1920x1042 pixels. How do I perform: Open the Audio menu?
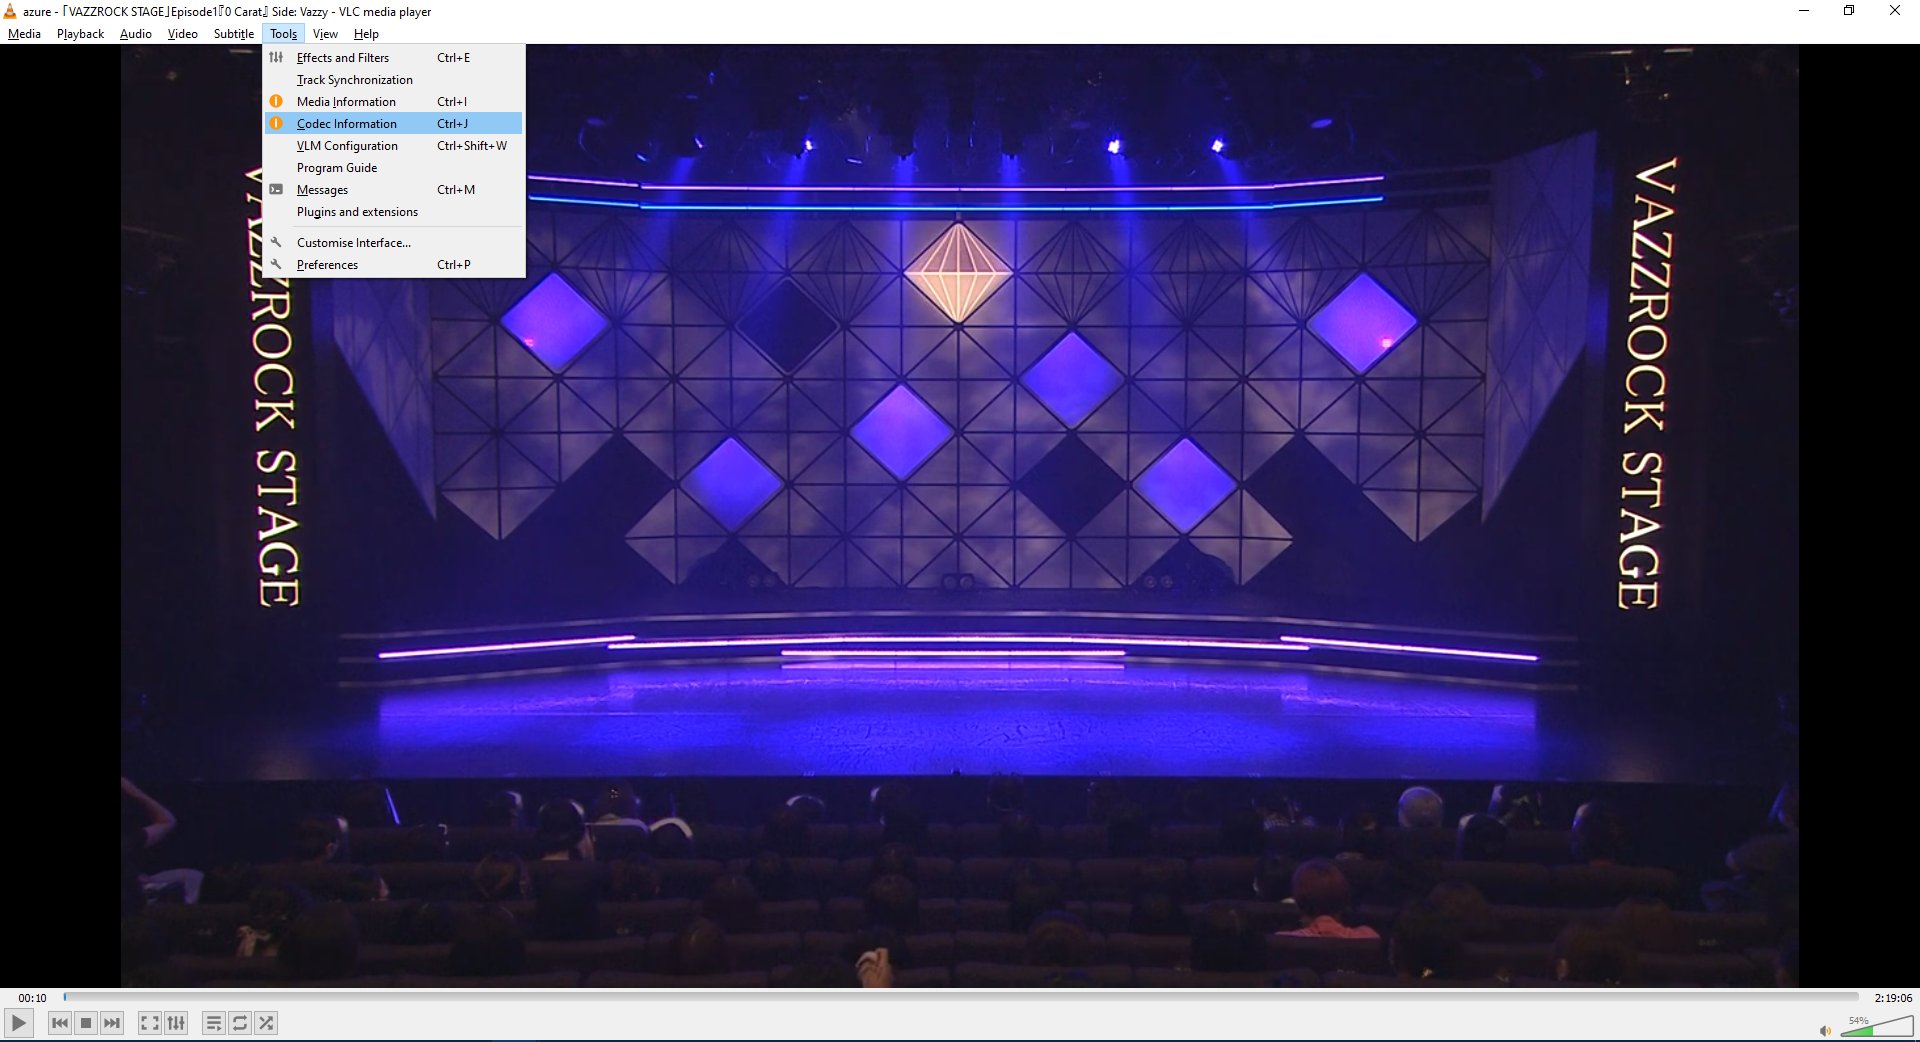[x=136, y=34]
